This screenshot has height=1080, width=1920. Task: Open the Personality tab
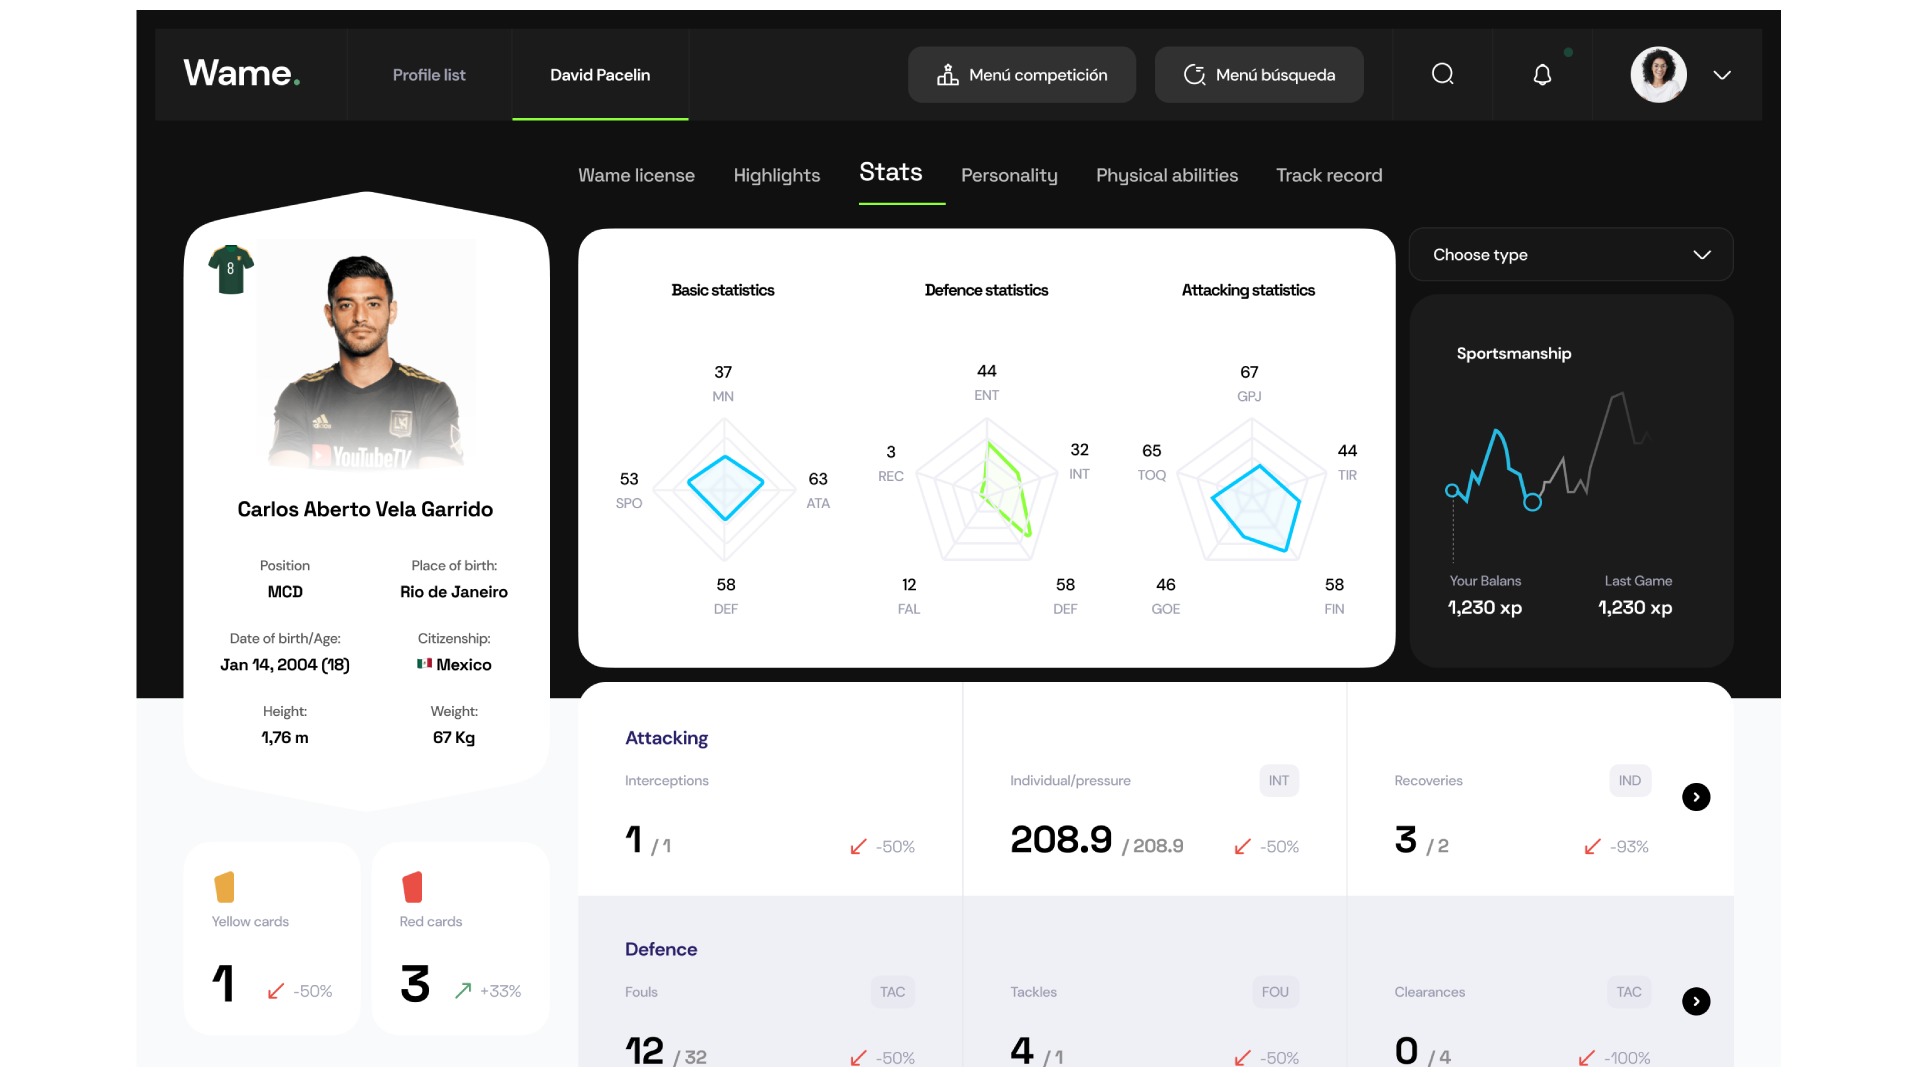1009,175
